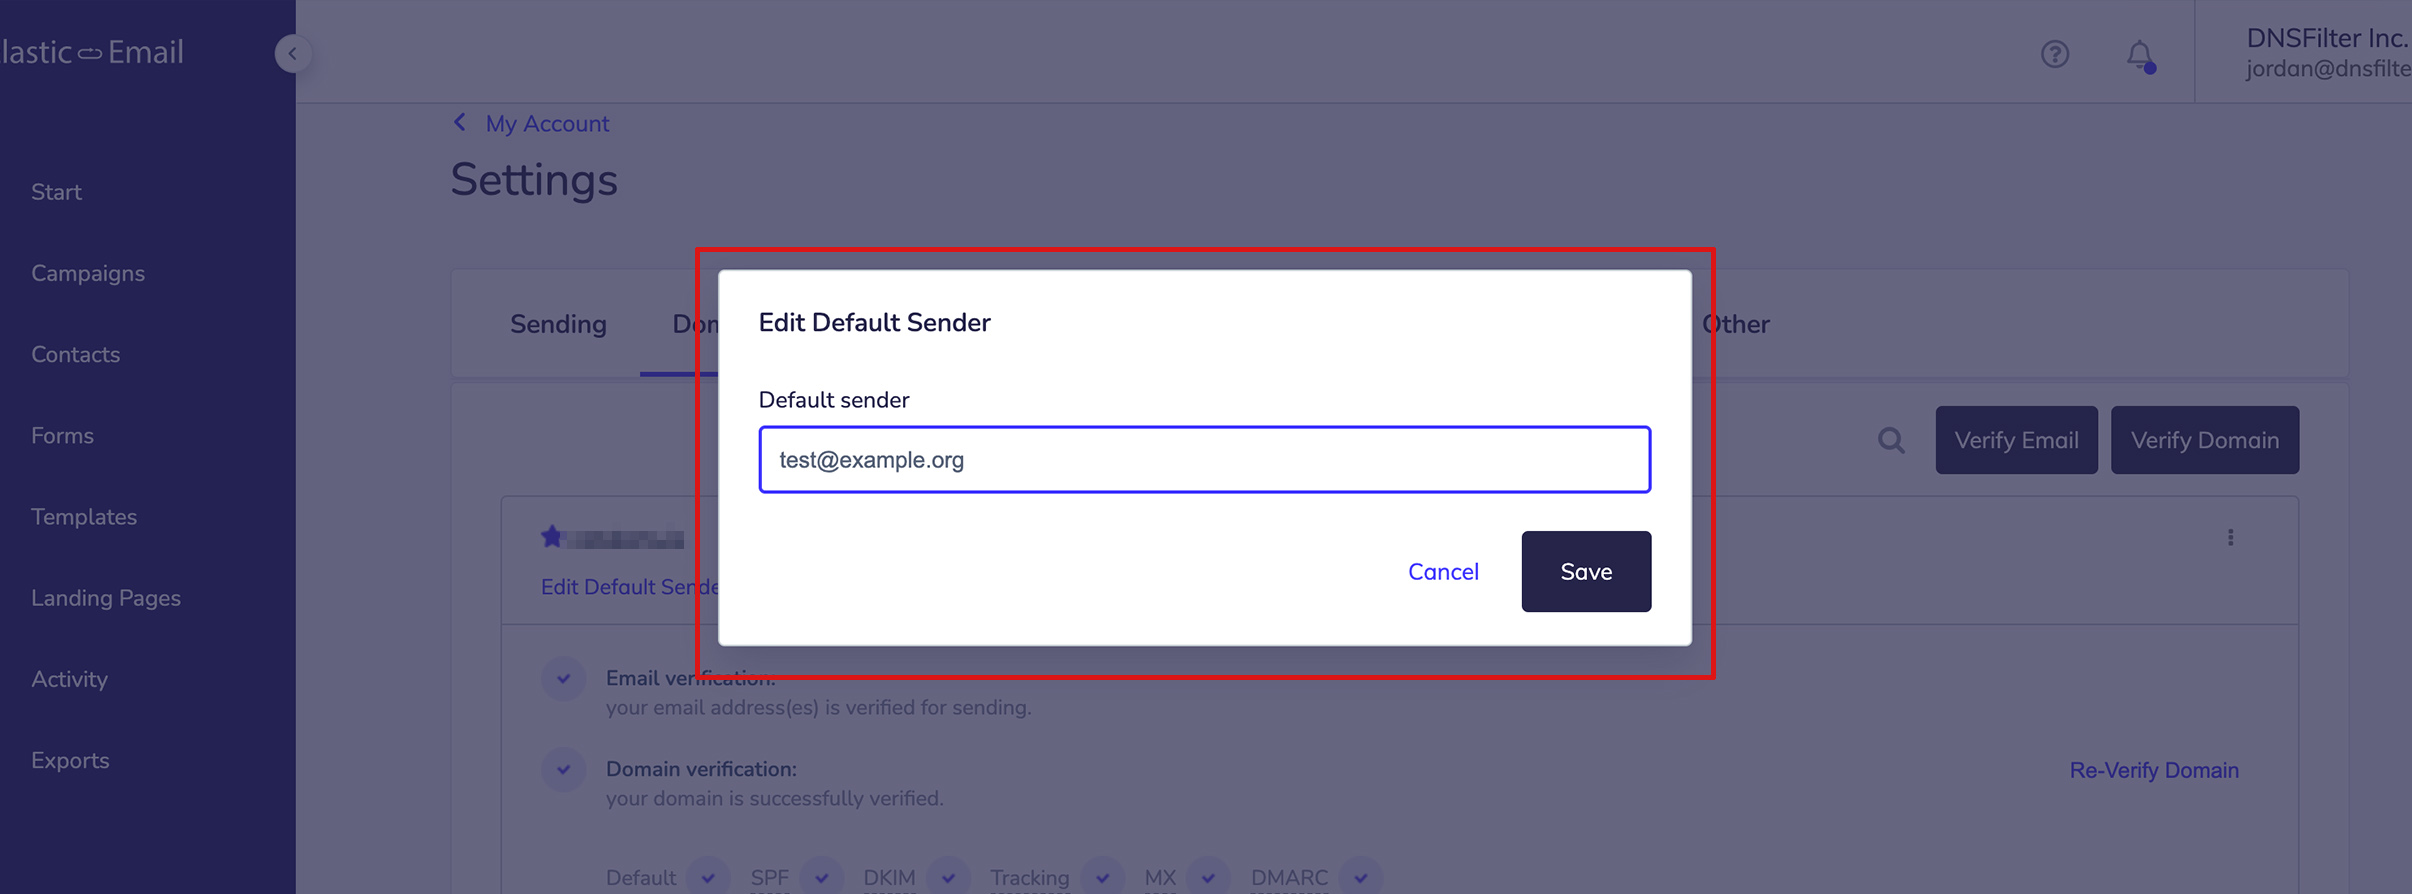Click the search magnifier icon
Screen dimensions: 2412x894
pyautogui.click(x=1890, y=440)
